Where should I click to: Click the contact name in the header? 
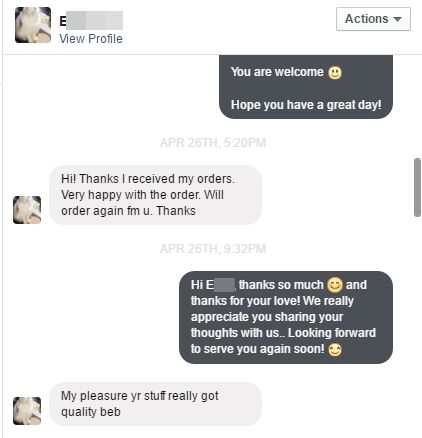point(91,21)
